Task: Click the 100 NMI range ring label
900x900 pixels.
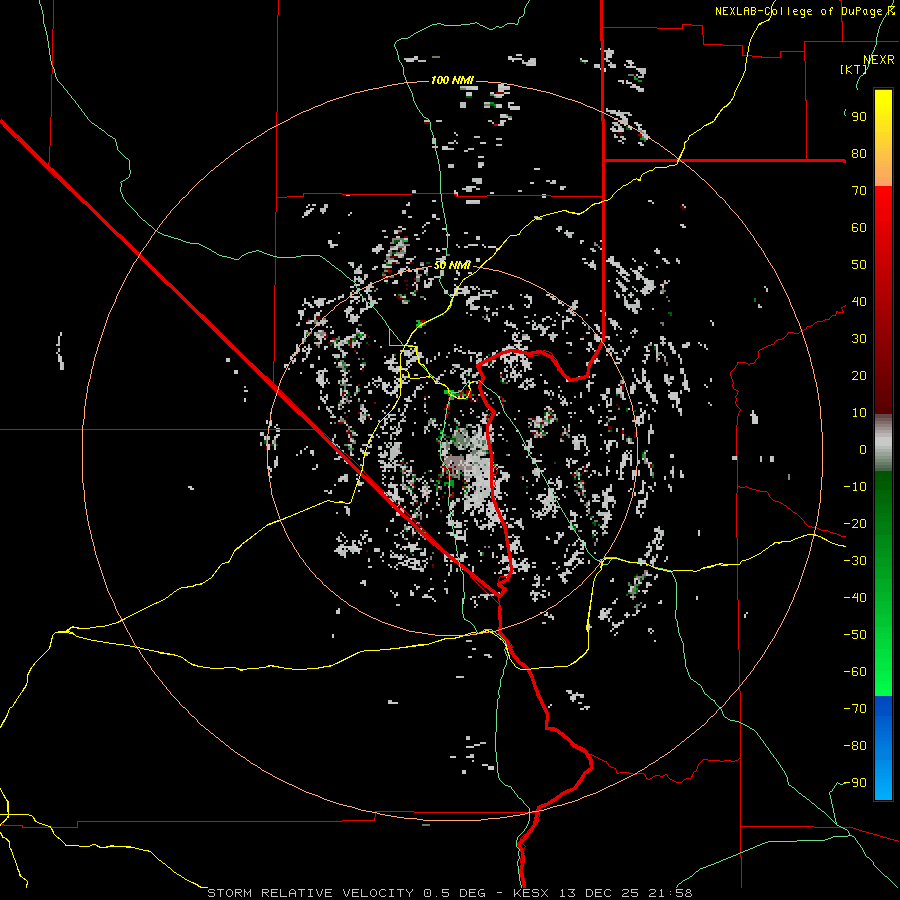Action: click(452, 80)
